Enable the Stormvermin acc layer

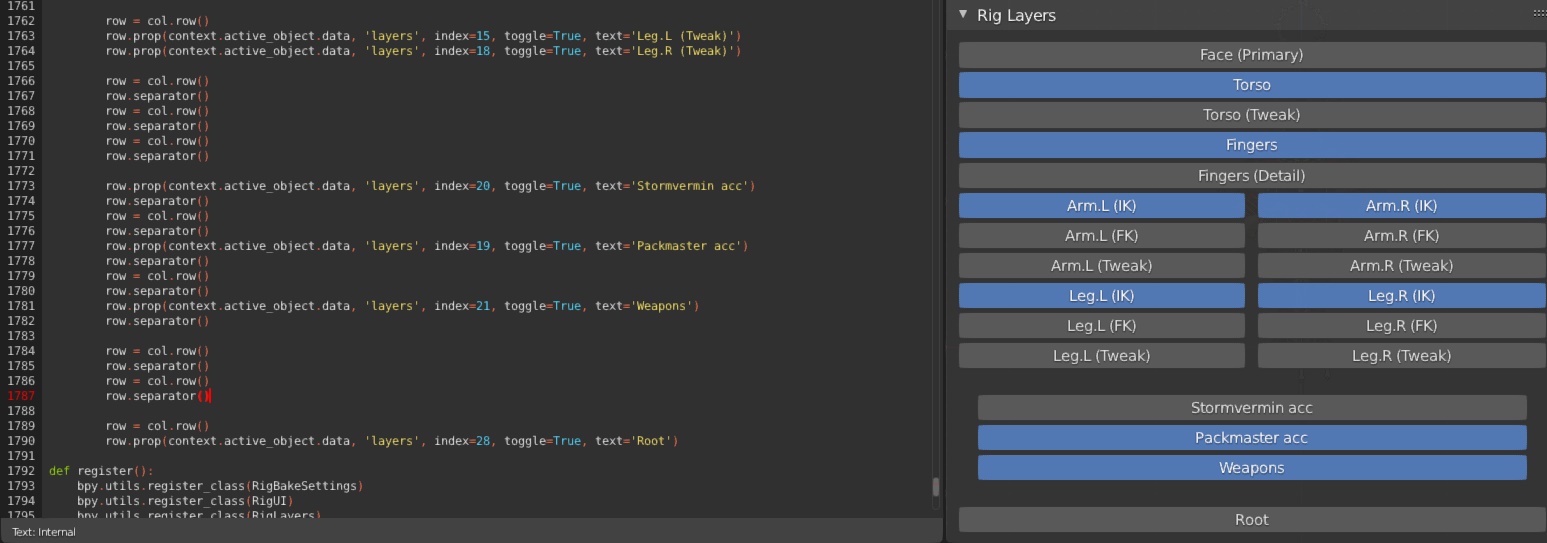[1251, 408]
